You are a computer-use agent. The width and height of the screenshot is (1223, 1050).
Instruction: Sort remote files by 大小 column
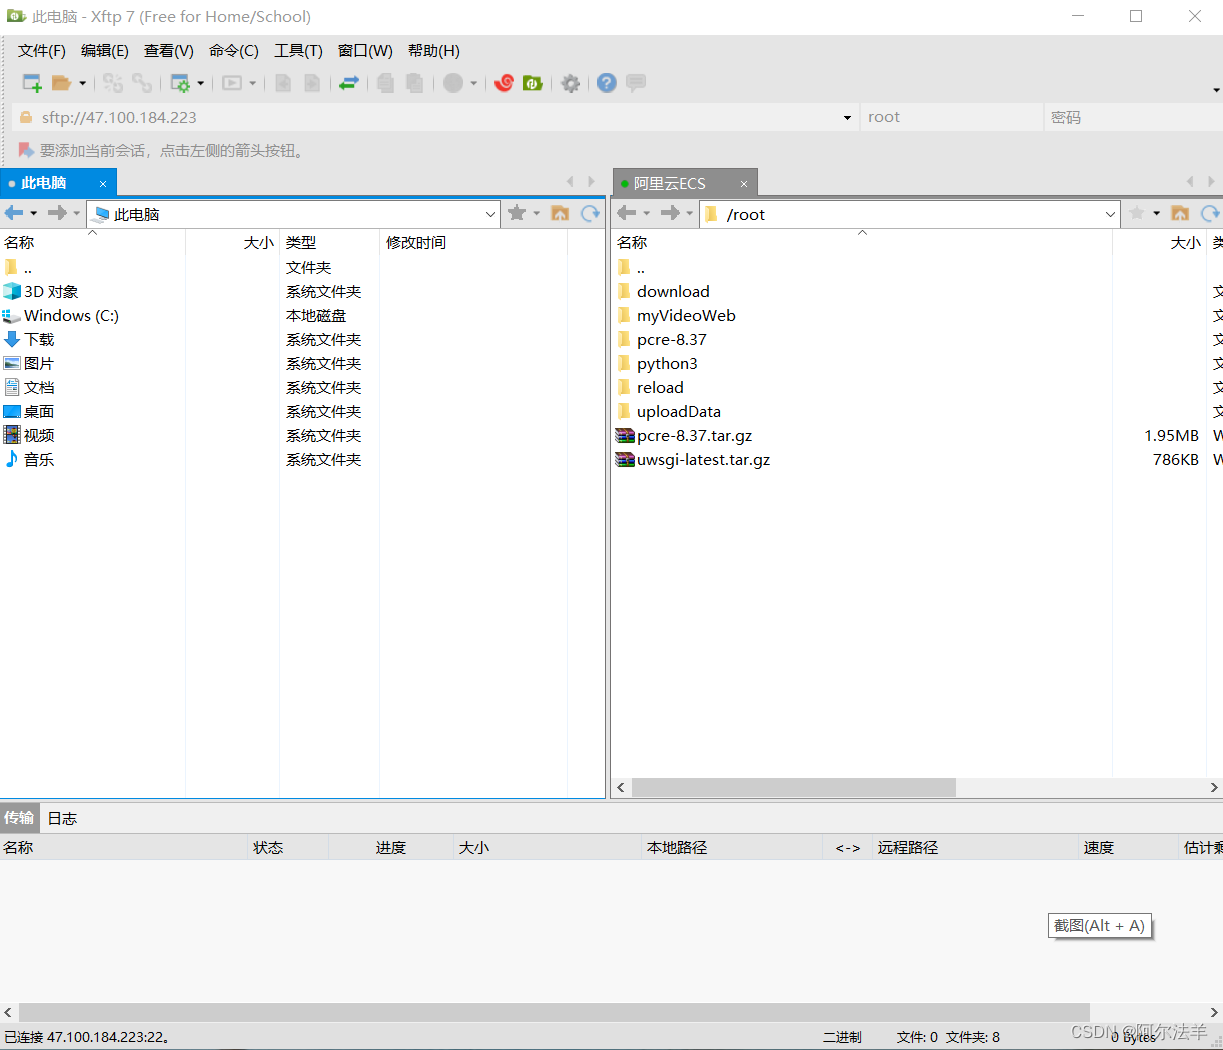click(1159, 243)
